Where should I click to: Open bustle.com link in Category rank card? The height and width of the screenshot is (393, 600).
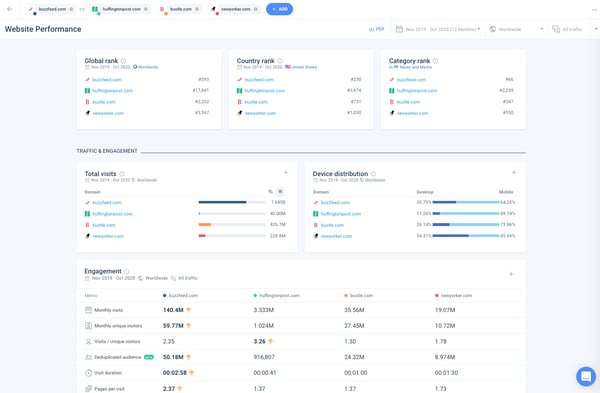408,102
